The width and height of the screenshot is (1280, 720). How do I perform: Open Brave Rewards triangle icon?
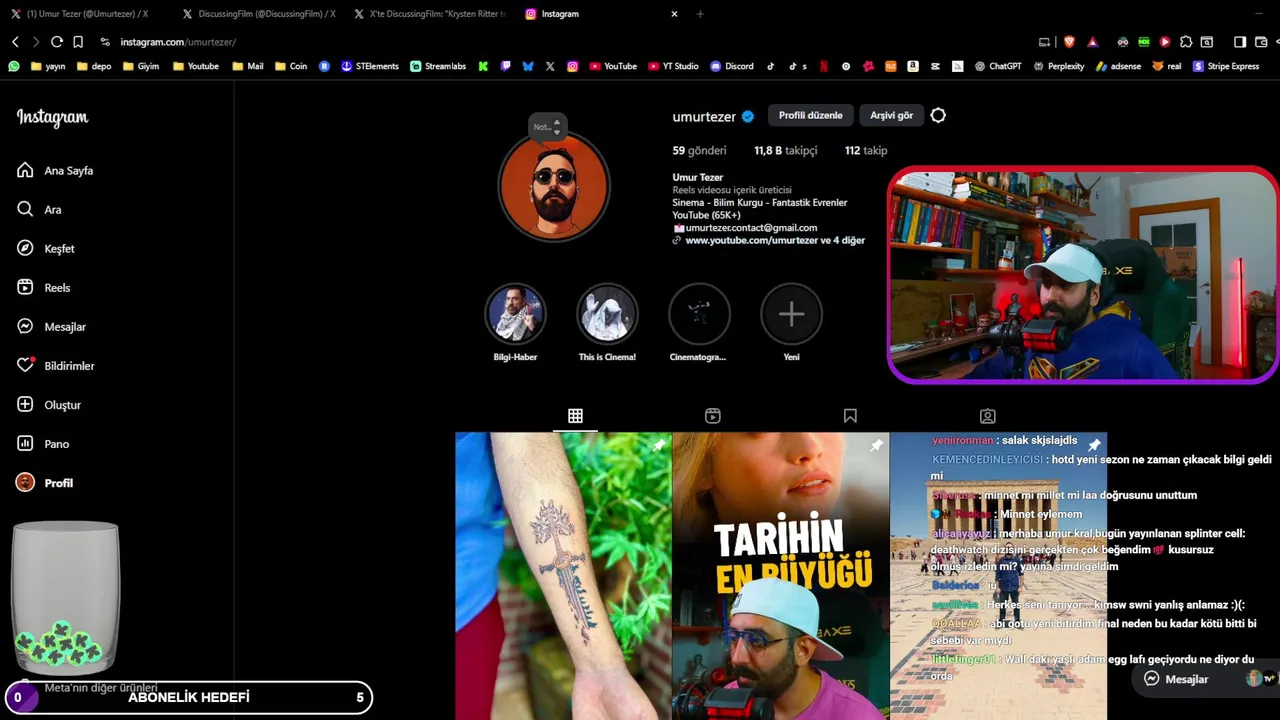point(1093,42)
